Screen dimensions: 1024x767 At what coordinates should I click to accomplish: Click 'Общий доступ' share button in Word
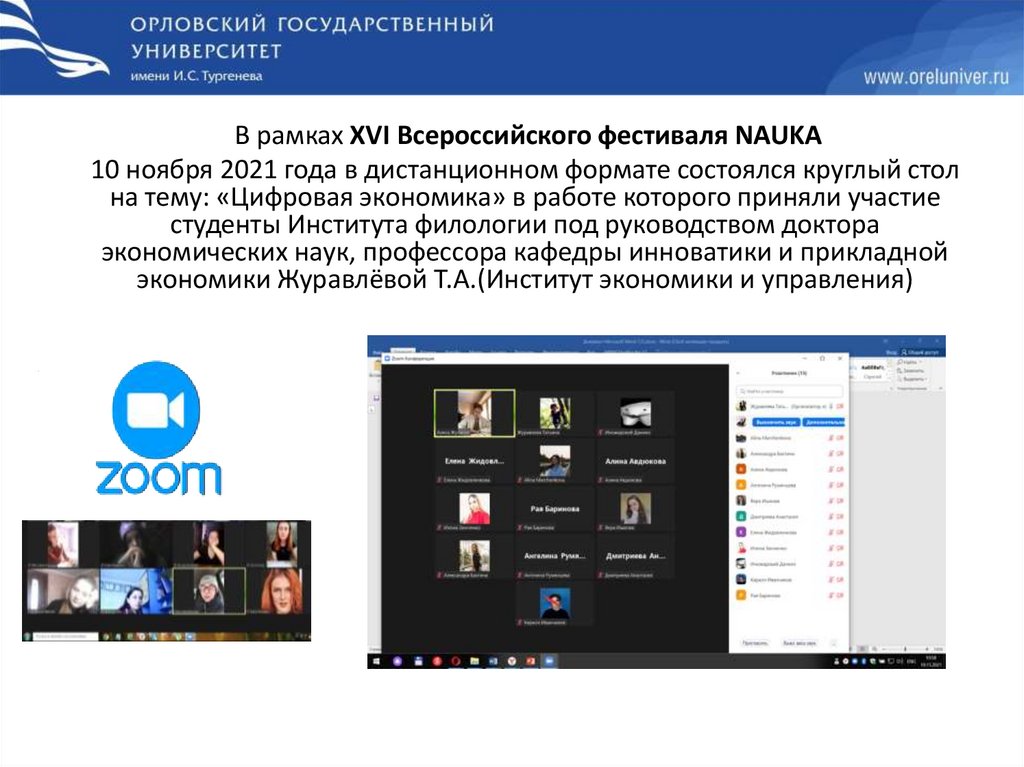point(920,353)
